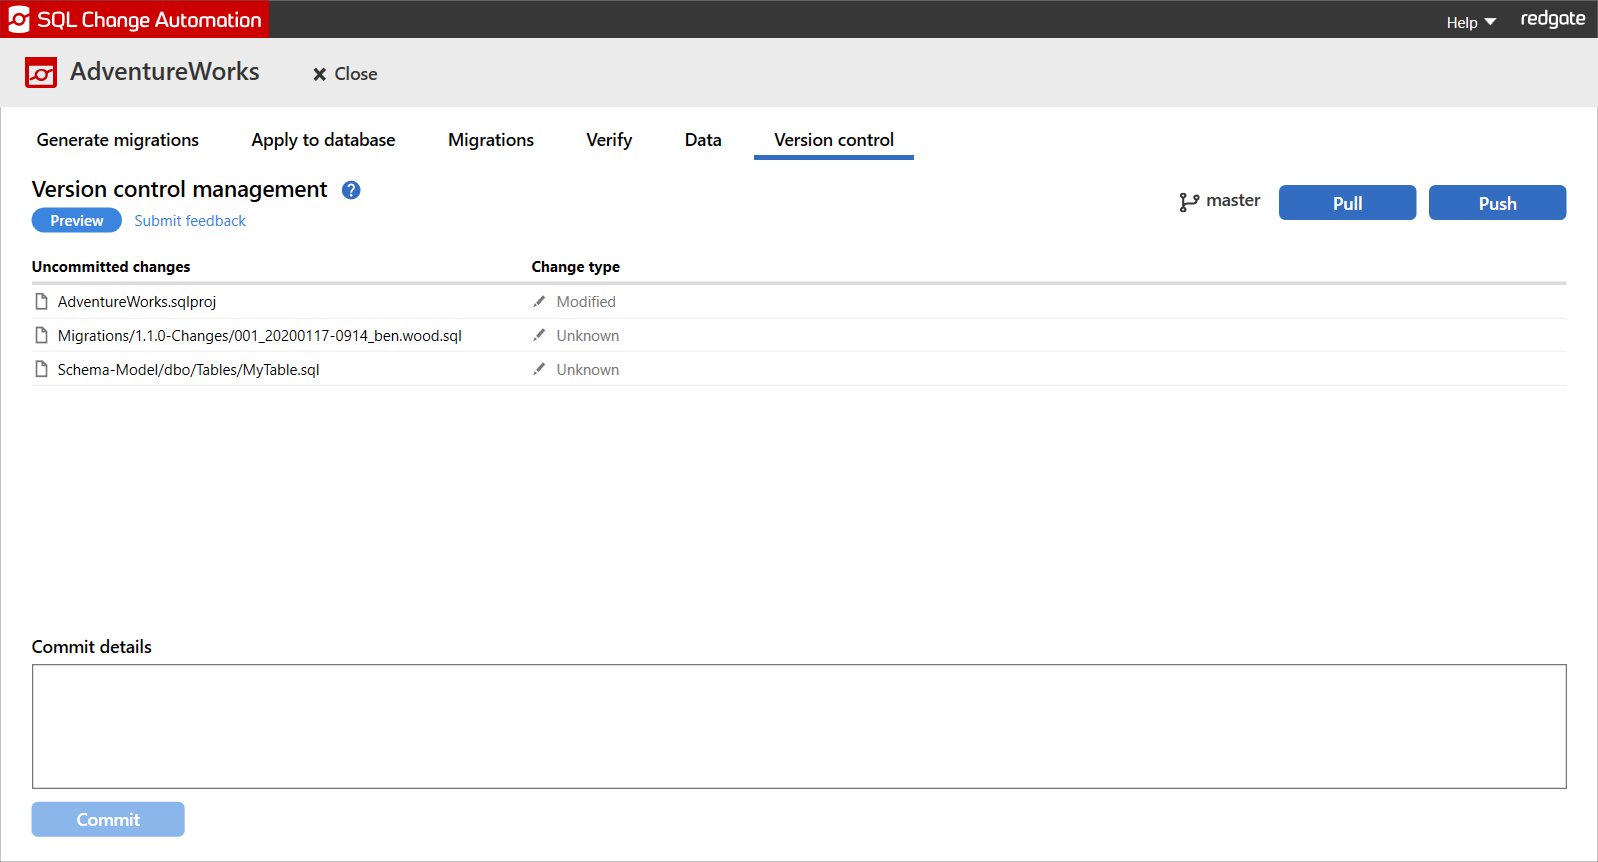Image resolution: width=1598 pixels, height=862 pixels.
Task: Click the migration script file icon
Action: tap(41, 336)
